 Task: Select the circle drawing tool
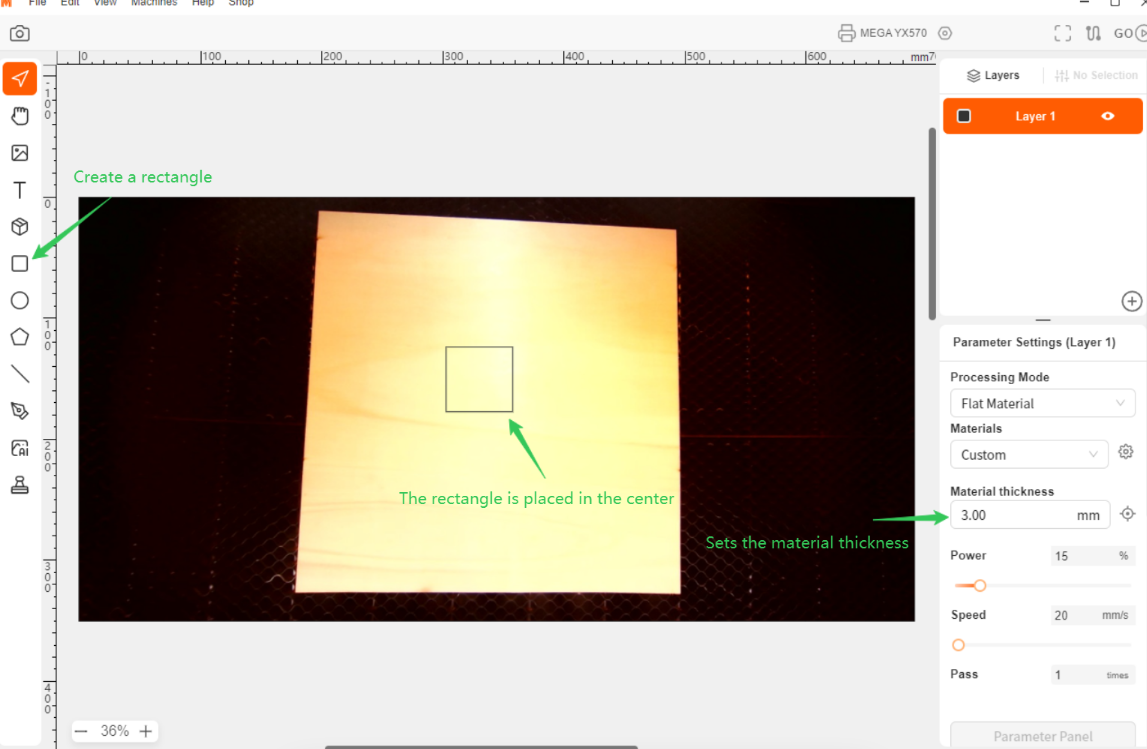pyautogui.click(x=20, y=301)
